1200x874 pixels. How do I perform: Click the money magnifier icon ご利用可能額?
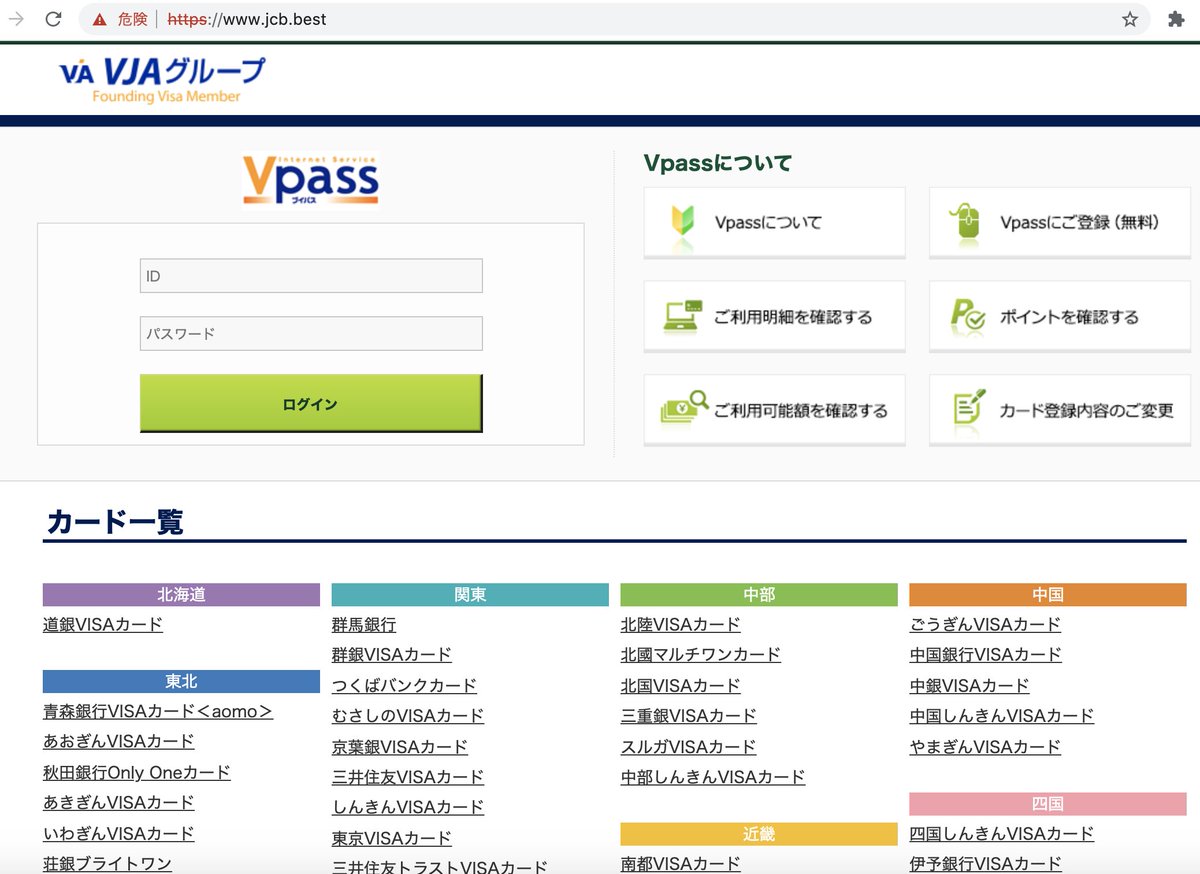684,406
